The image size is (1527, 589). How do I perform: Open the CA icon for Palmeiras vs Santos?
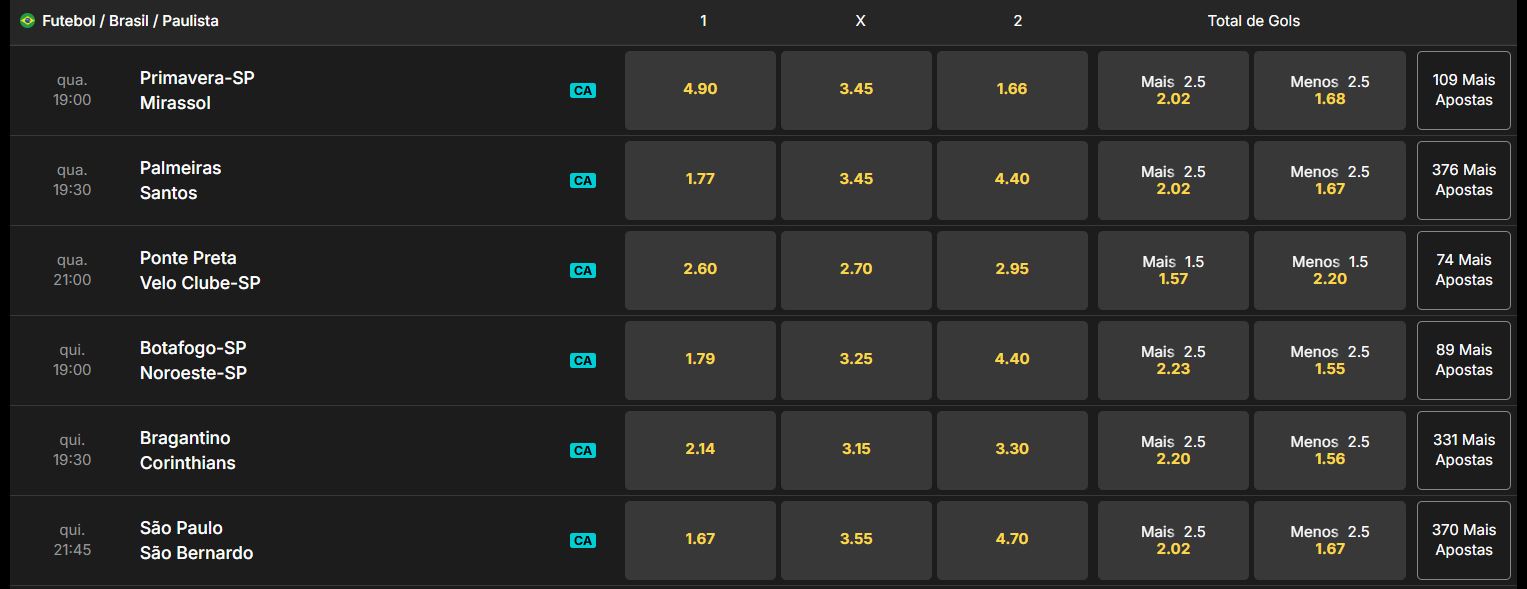pos(583,180)
